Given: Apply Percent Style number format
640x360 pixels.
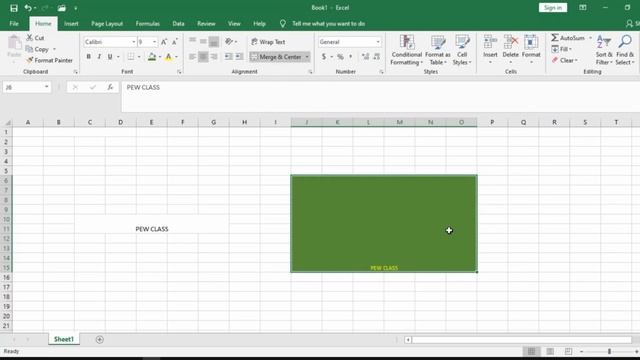Looking at the screenshot, I should point(340,57).
